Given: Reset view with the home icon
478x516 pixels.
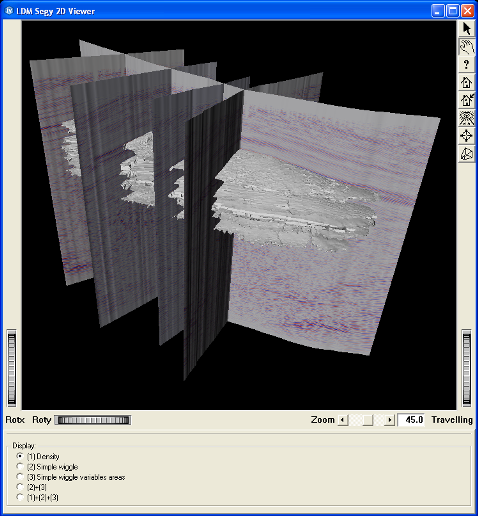Looking at the screenshot, I should [x=466, y=82].
